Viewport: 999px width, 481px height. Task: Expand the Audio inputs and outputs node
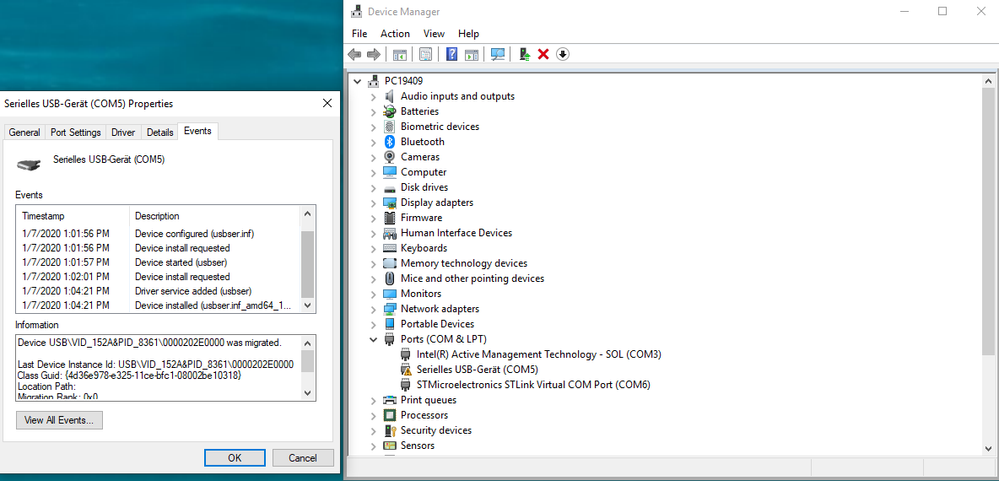[x=373, y=96]
